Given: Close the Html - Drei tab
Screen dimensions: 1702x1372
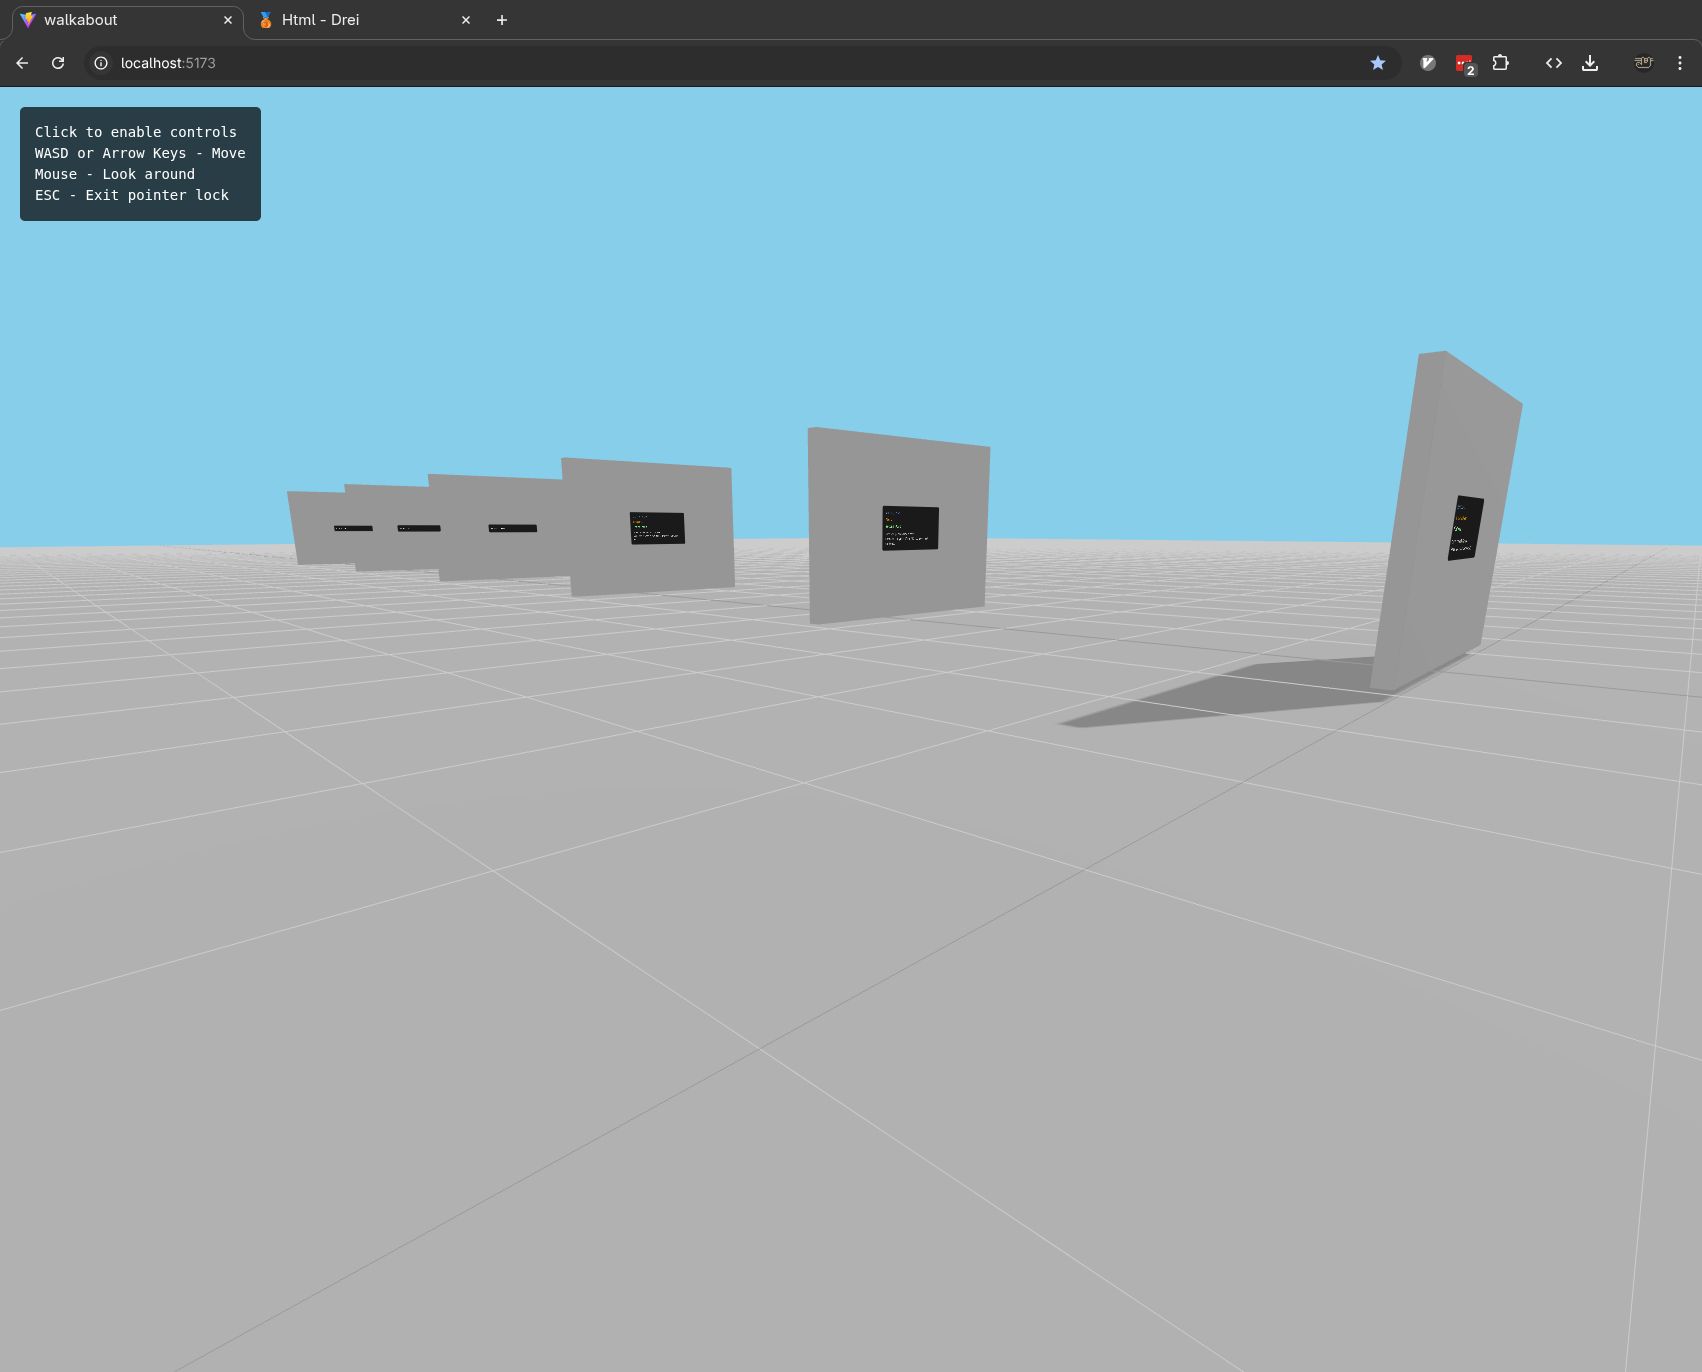Looking at the screenshot, I should 466,20.
